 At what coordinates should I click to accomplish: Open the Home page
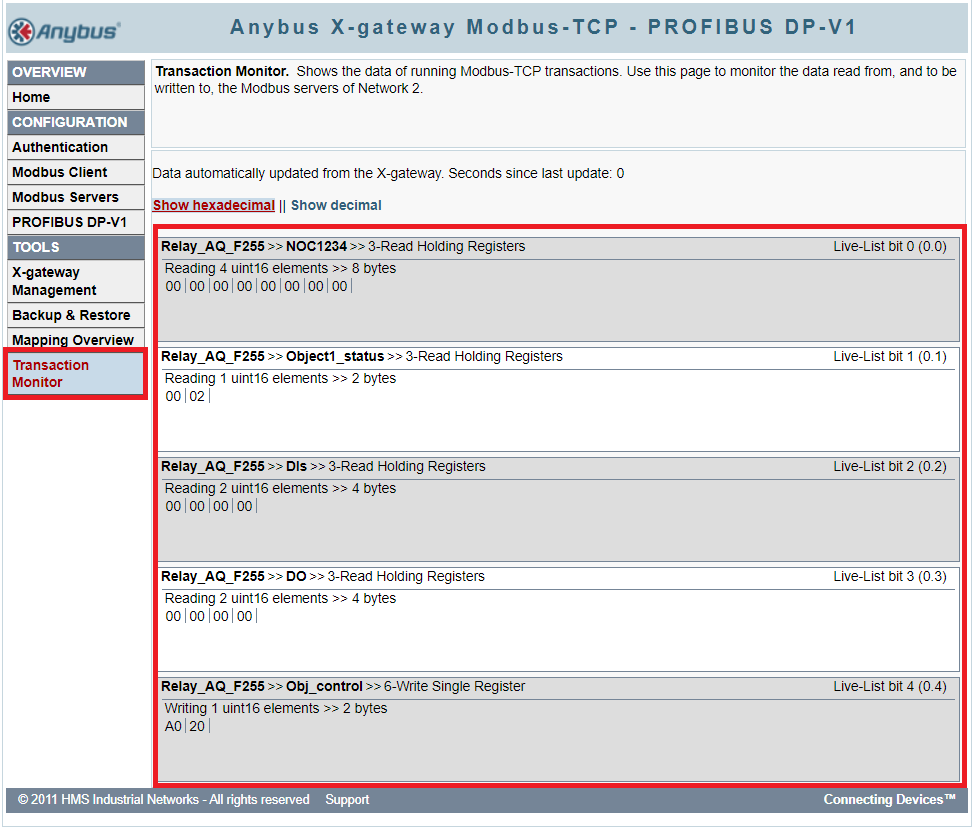pyautogui.click(x=75, y=97)
